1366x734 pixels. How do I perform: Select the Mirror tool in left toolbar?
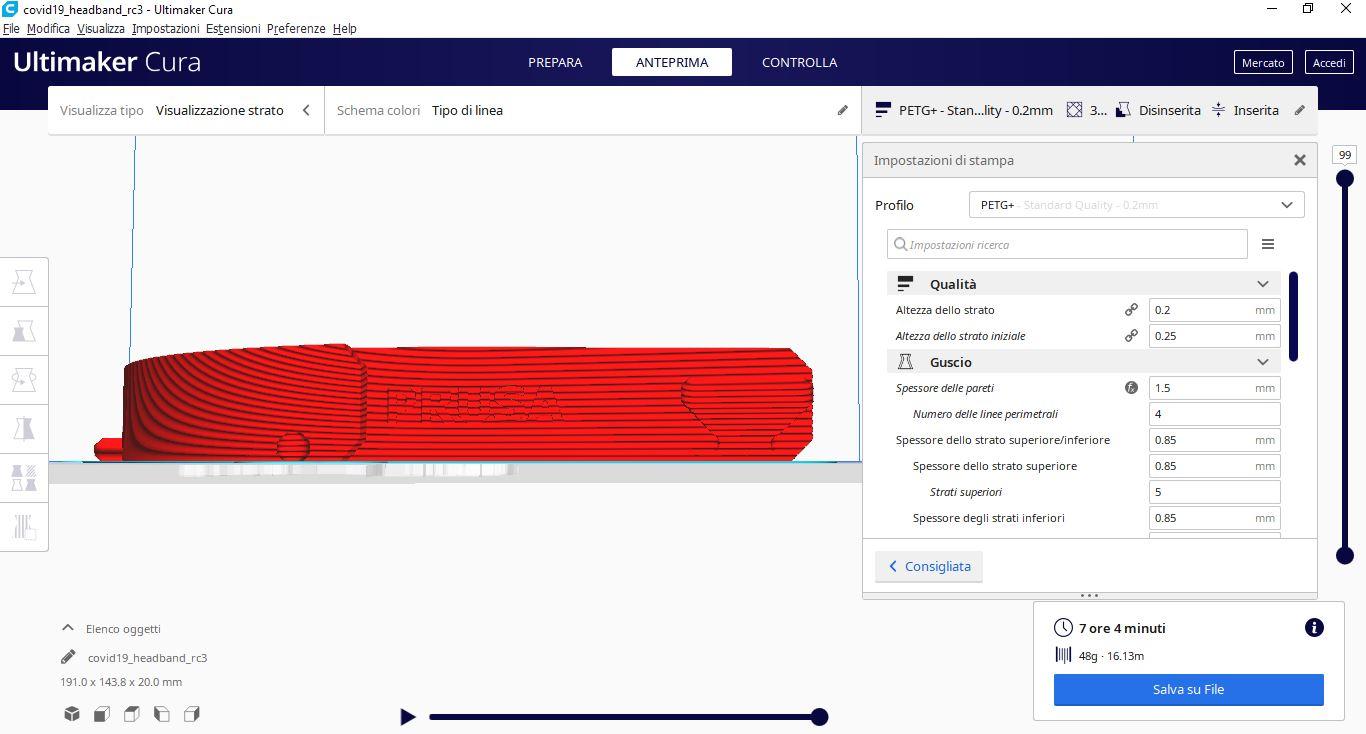24,429
